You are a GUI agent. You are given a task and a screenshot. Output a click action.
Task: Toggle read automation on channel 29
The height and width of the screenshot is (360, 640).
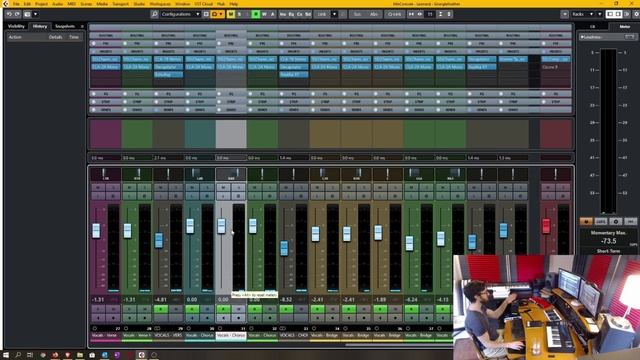click(x=161, y=309)
